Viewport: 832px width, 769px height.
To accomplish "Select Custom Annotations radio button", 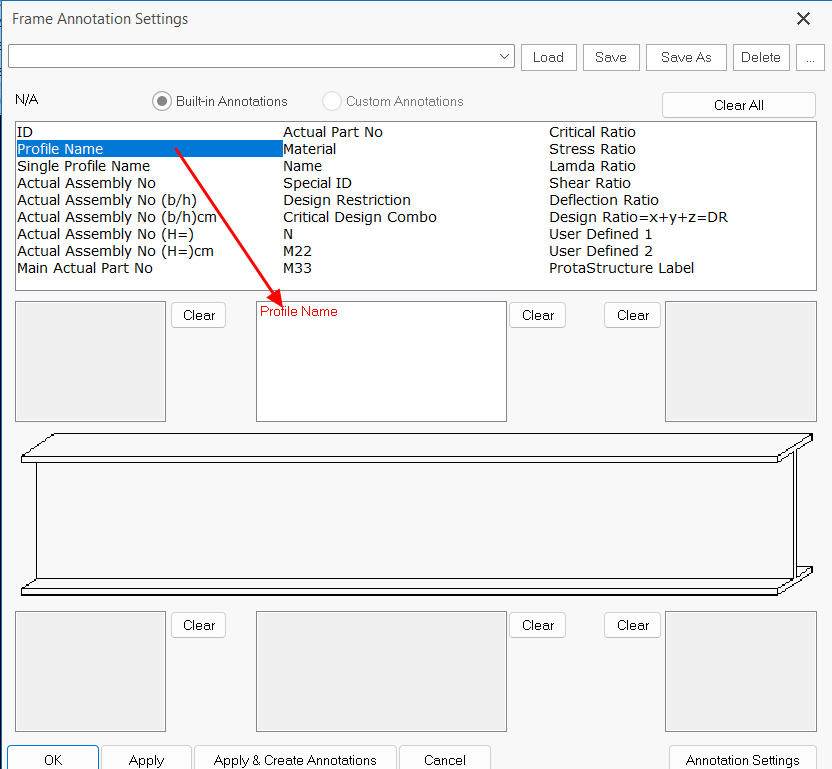I will 332,101.
